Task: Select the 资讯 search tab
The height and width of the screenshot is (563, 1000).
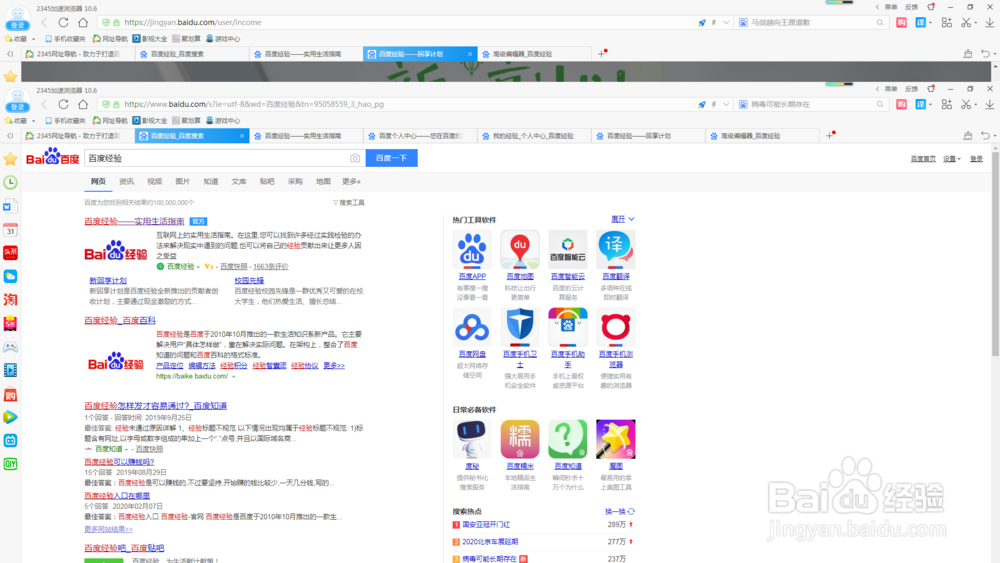Action: (126, 182)
